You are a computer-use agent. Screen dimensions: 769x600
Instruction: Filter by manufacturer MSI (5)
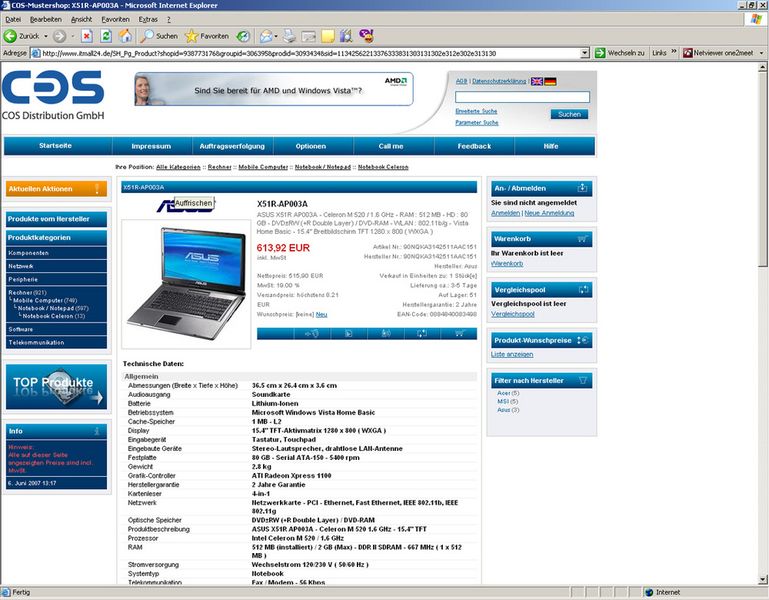pyautogui.click(x=508, y=401)
